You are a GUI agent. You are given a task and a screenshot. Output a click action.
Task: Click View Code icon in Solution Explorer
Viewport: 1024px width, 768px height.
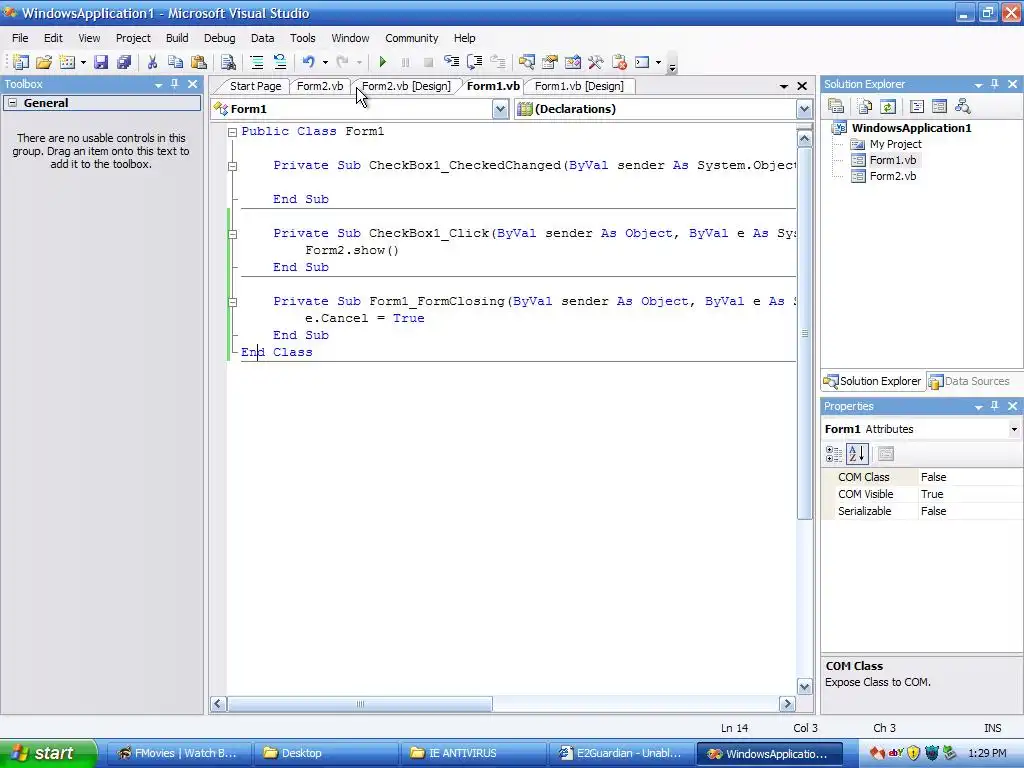point(917,106)
